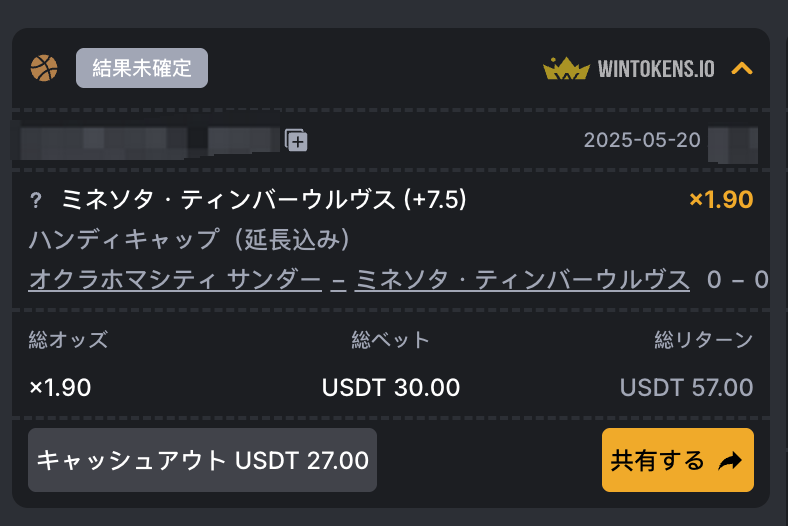Collapse the bet slip with orange chevron

point(742,68)
